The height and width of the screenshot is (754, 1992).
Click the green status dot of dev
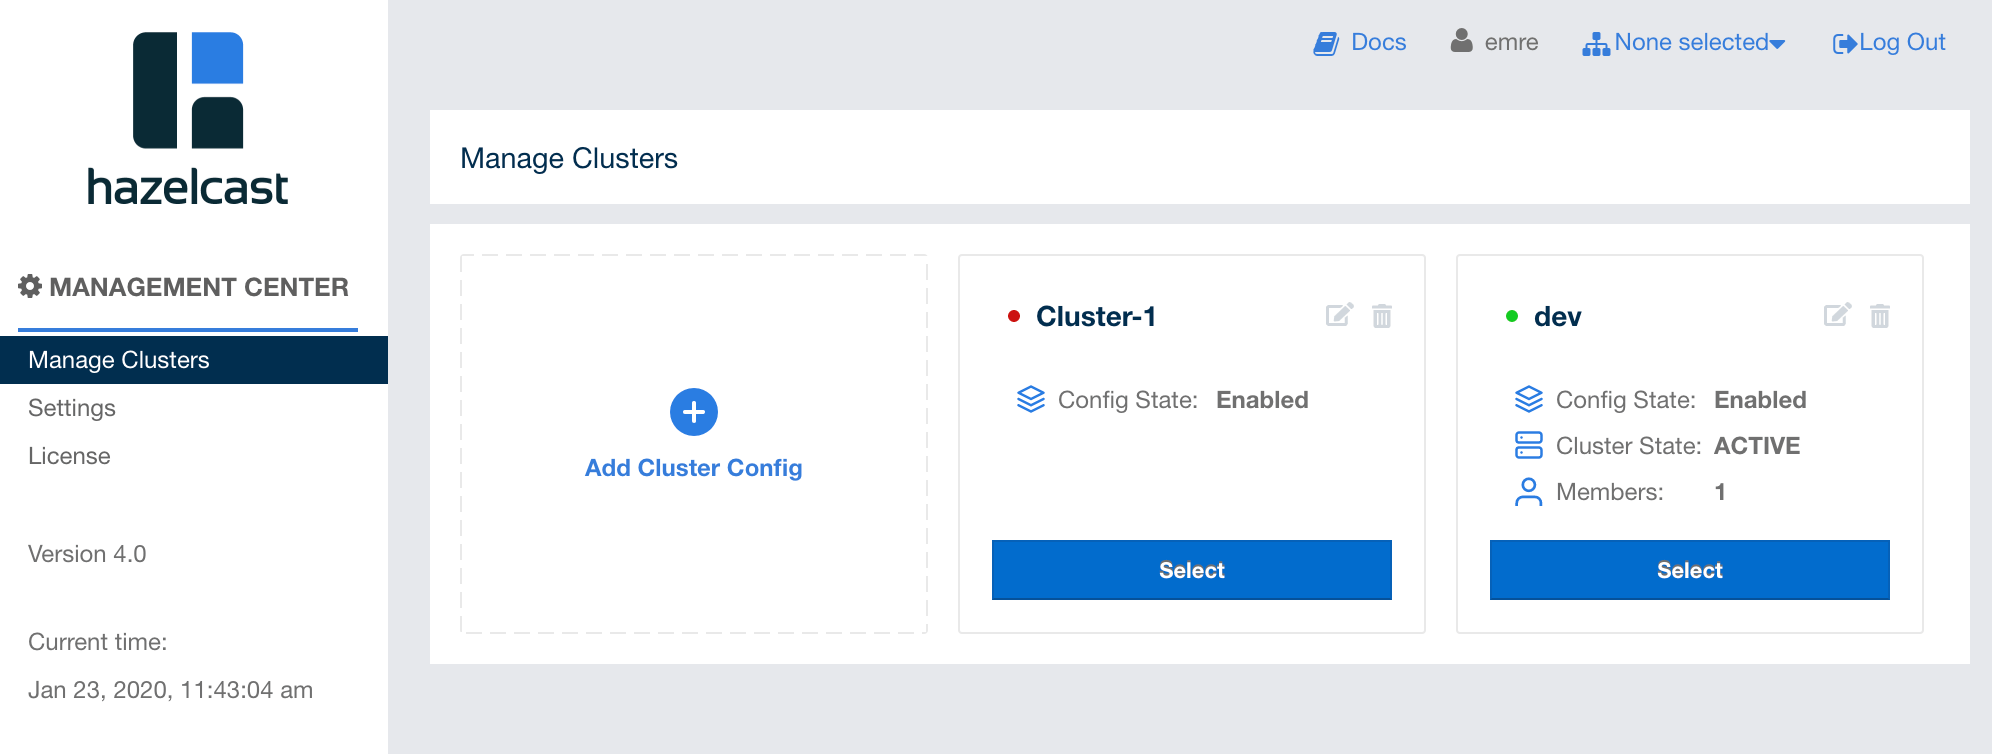[1512, 316]
